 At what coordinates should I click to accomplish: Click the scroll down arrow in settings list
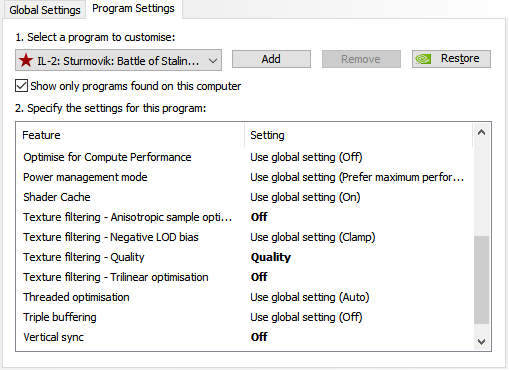(x=481, y=342)
